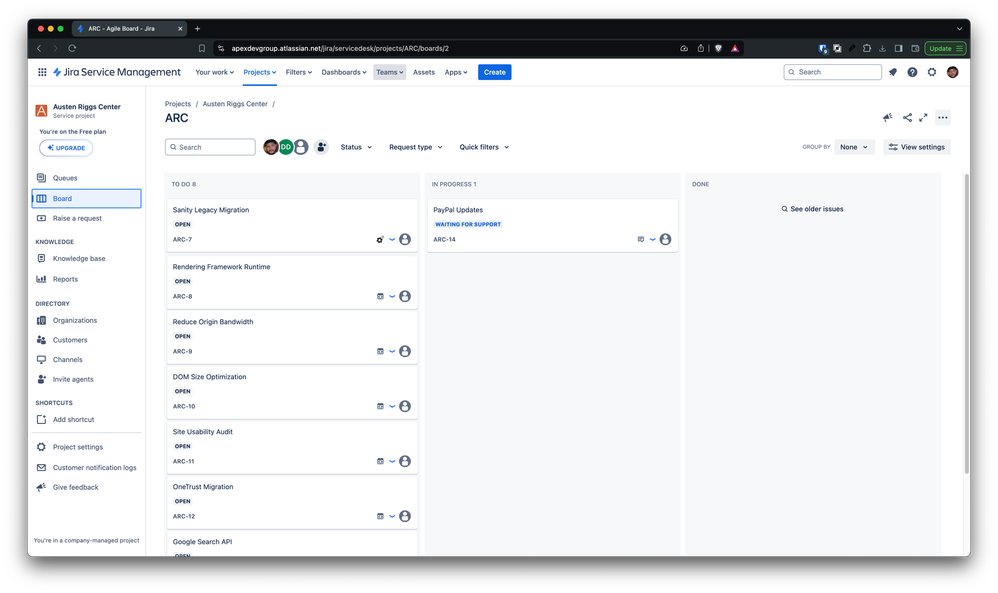
Task: Open the settings gear in top bar
Action: point(932,73)
